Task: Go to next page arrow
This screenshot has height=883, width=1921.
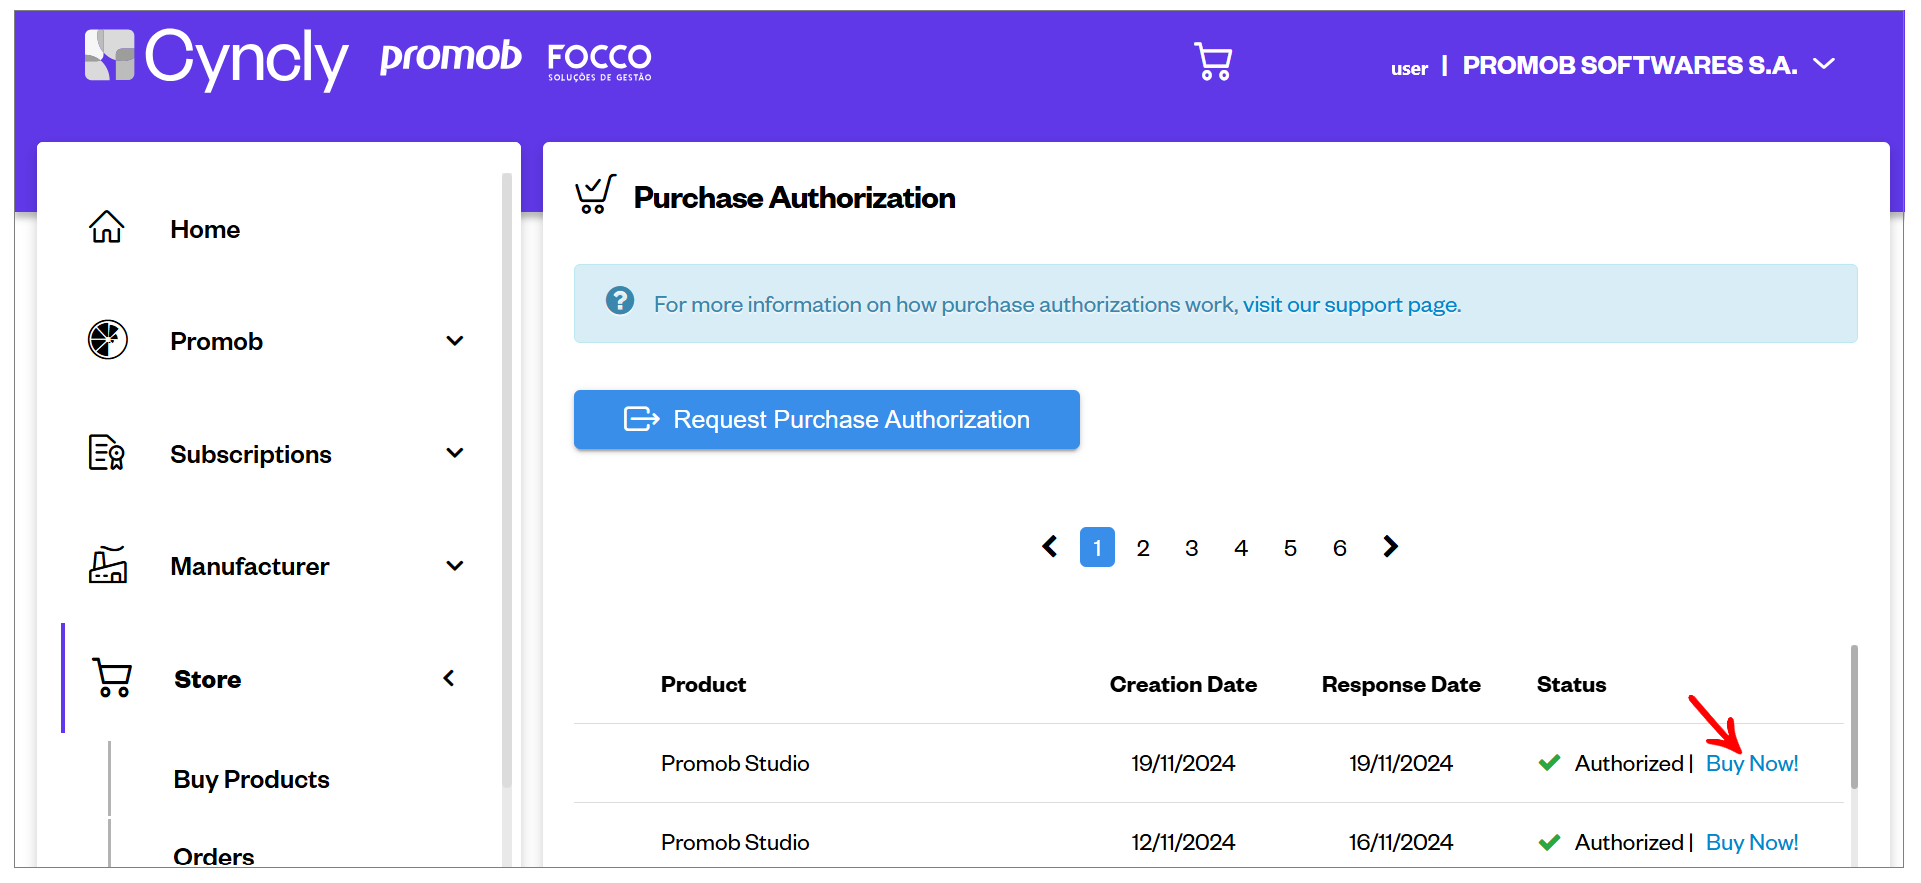Action: [1390, 546]
